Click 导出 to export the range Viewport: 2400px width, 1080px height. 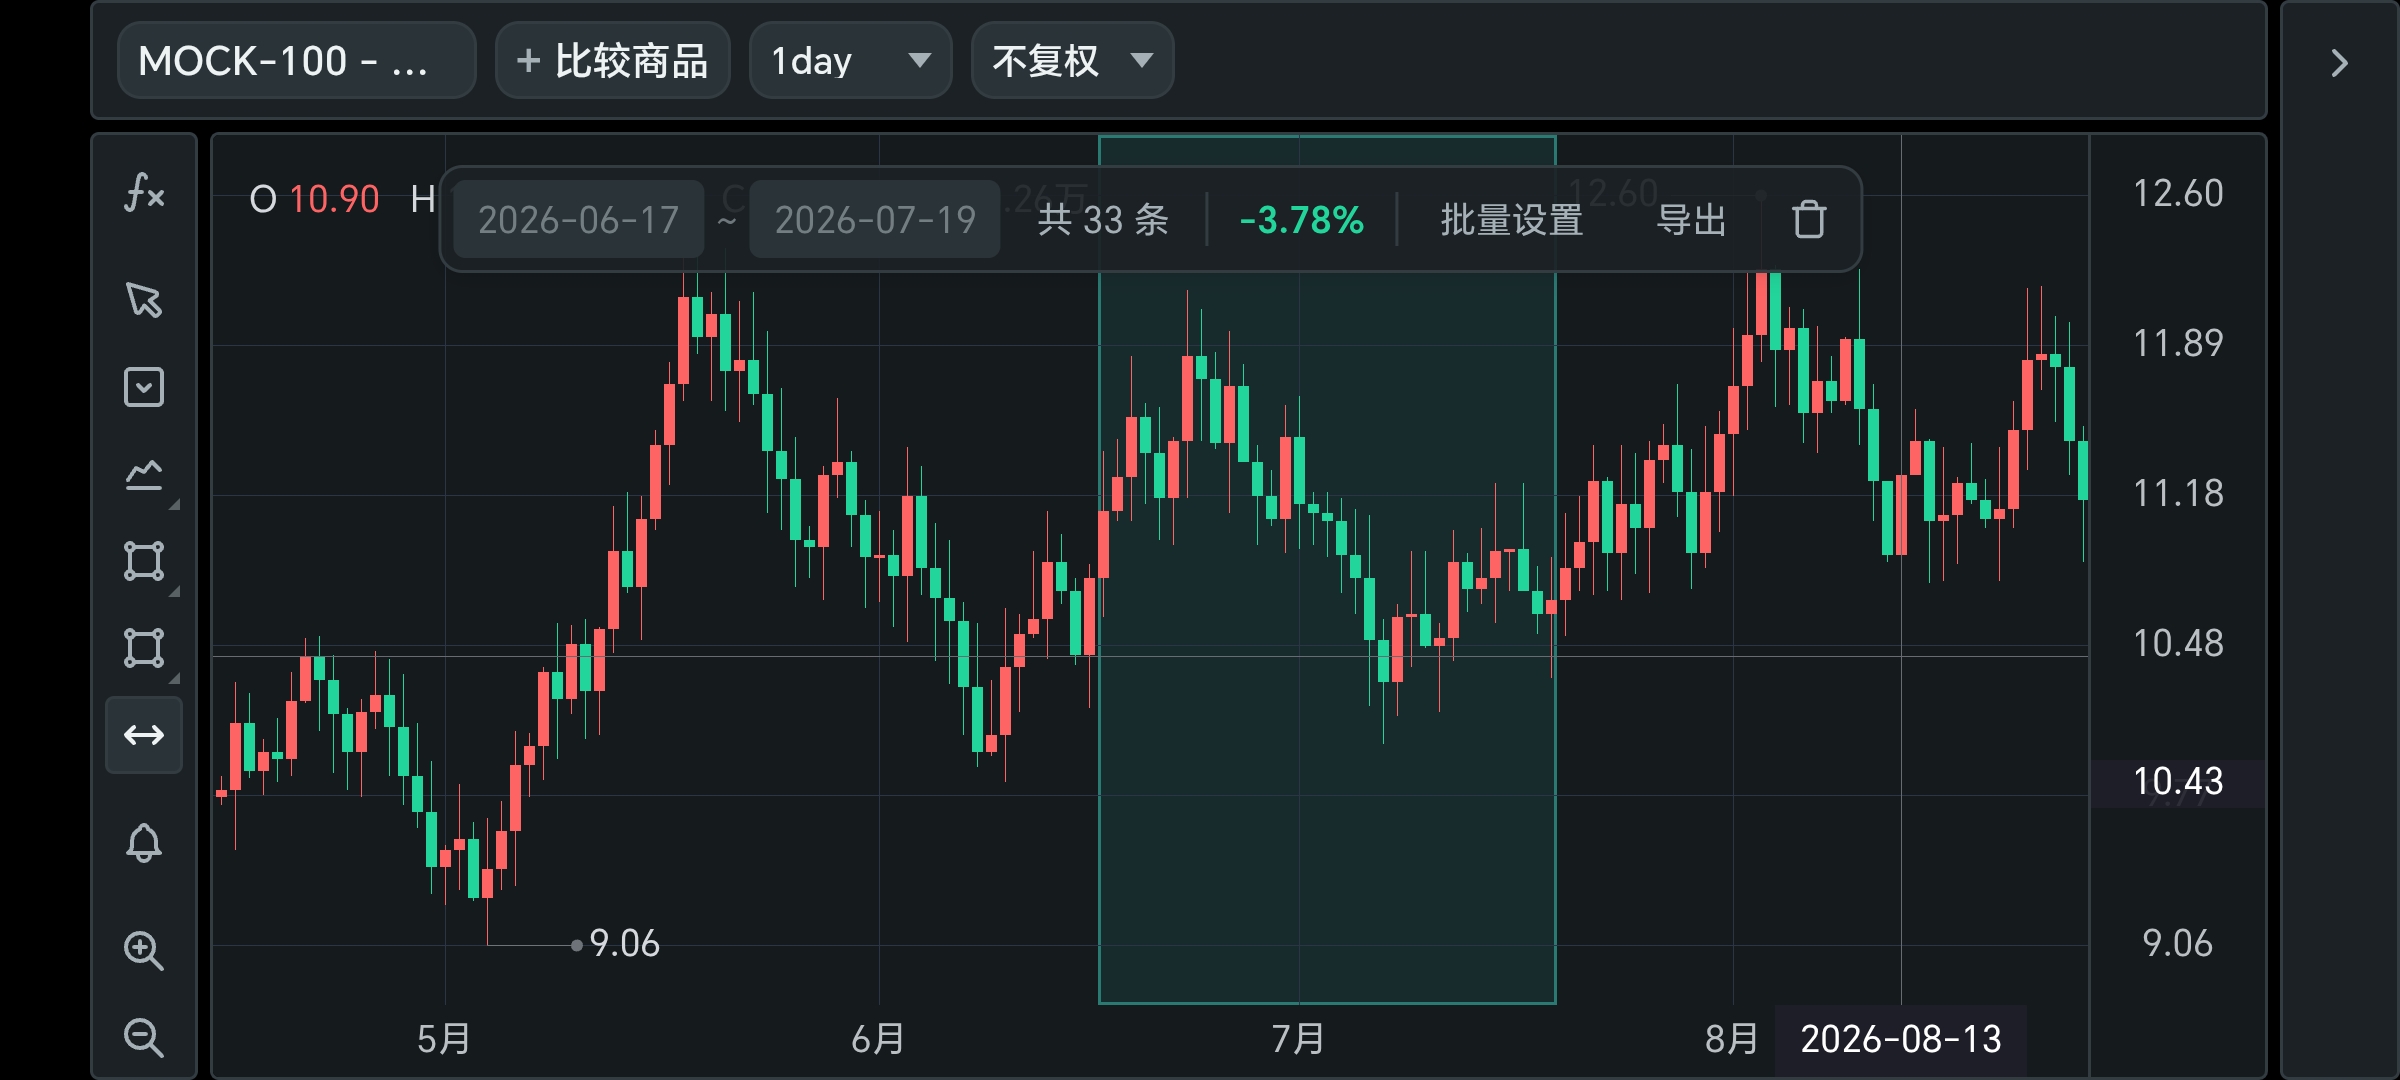[1691, 220]
